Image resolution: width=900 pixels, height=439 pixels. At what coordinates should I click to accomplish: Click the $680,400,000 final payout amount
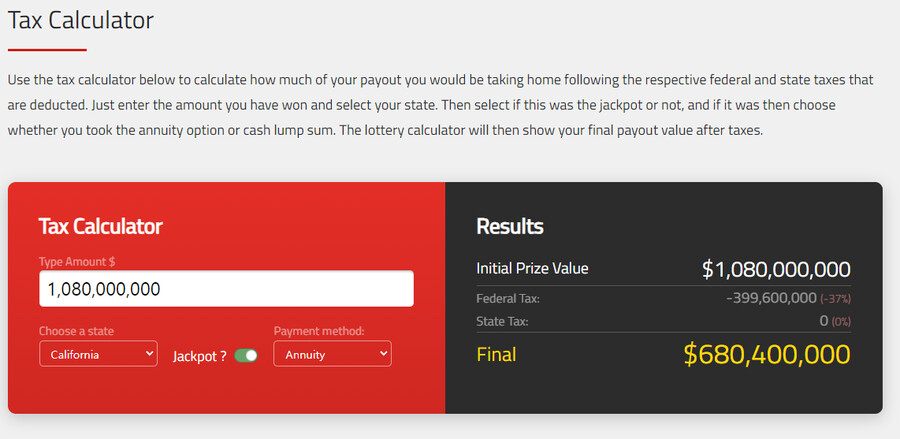[767, 354]
